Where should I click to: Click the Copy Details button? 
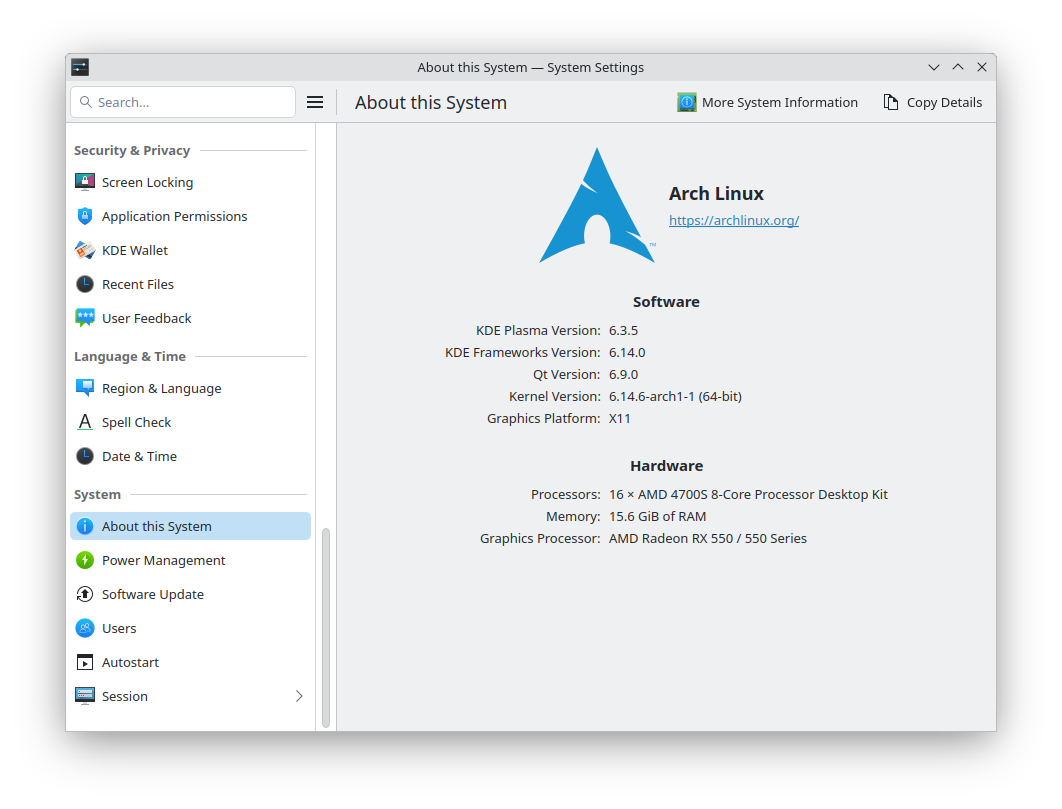click(932, 102)
